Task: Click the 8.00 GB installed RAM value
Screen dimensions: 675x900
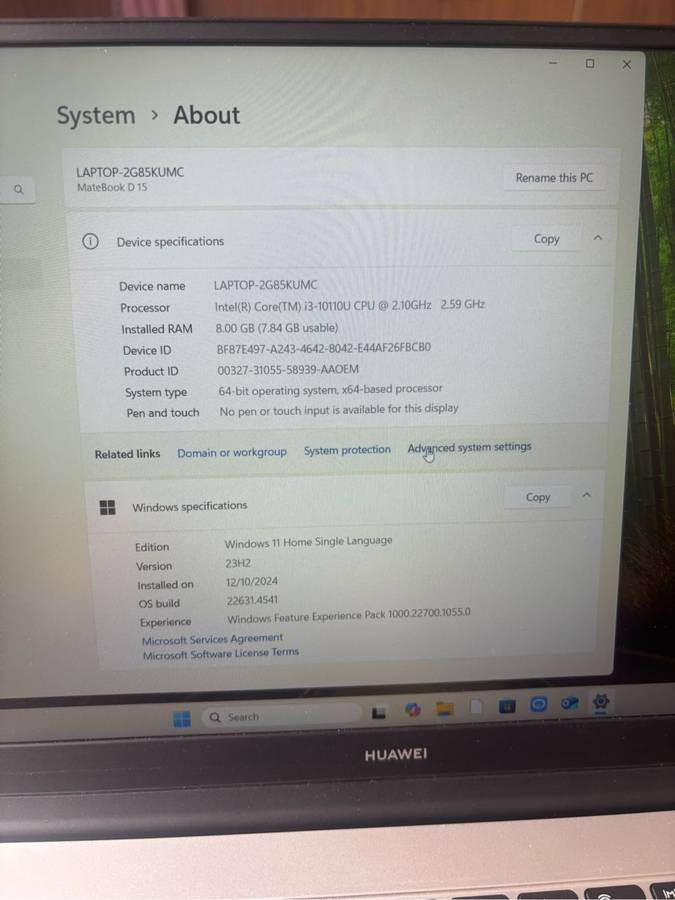Action: [277, 328]
